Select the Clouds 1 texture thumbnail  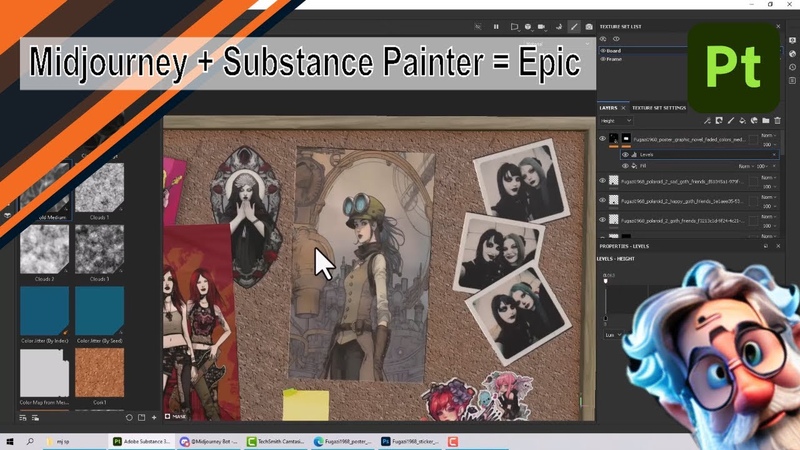(99, 188)
